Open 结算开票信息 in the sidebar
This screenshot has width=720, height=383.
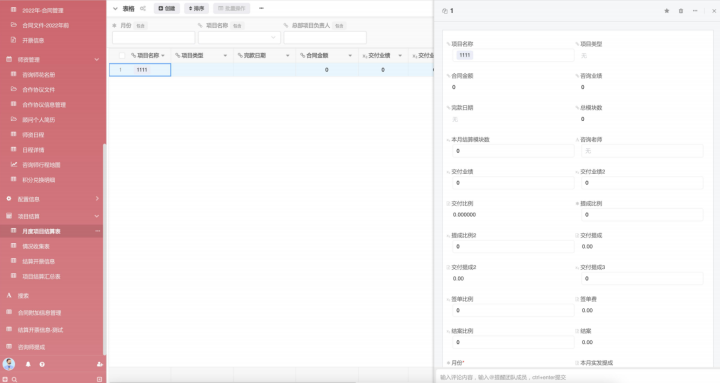point(38,261)
